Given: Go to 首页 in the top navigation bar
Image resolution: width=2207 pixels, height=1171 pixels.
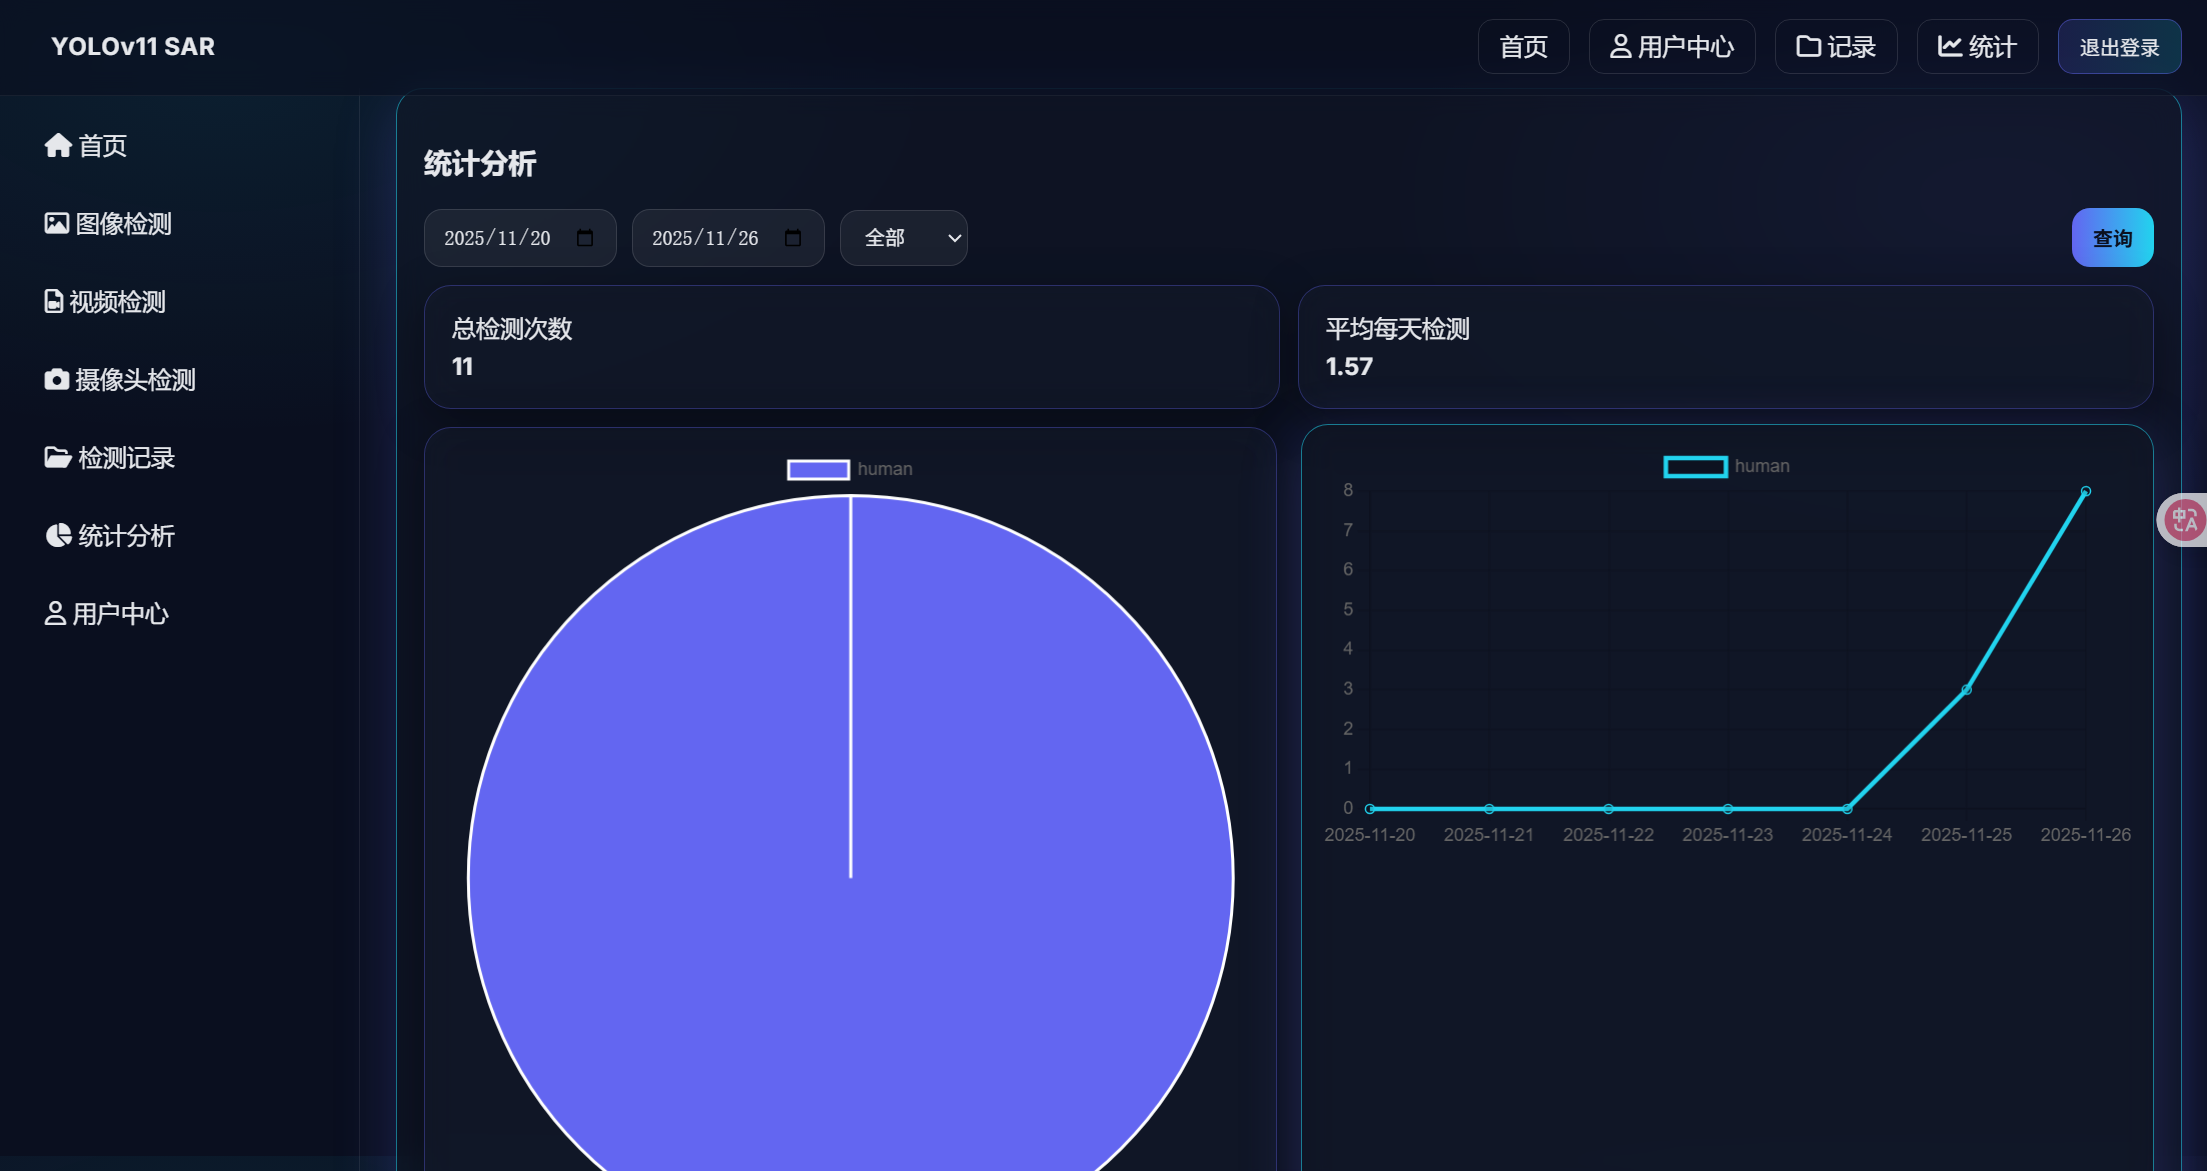Looking at the screenshot, I should click(1523, 47).
